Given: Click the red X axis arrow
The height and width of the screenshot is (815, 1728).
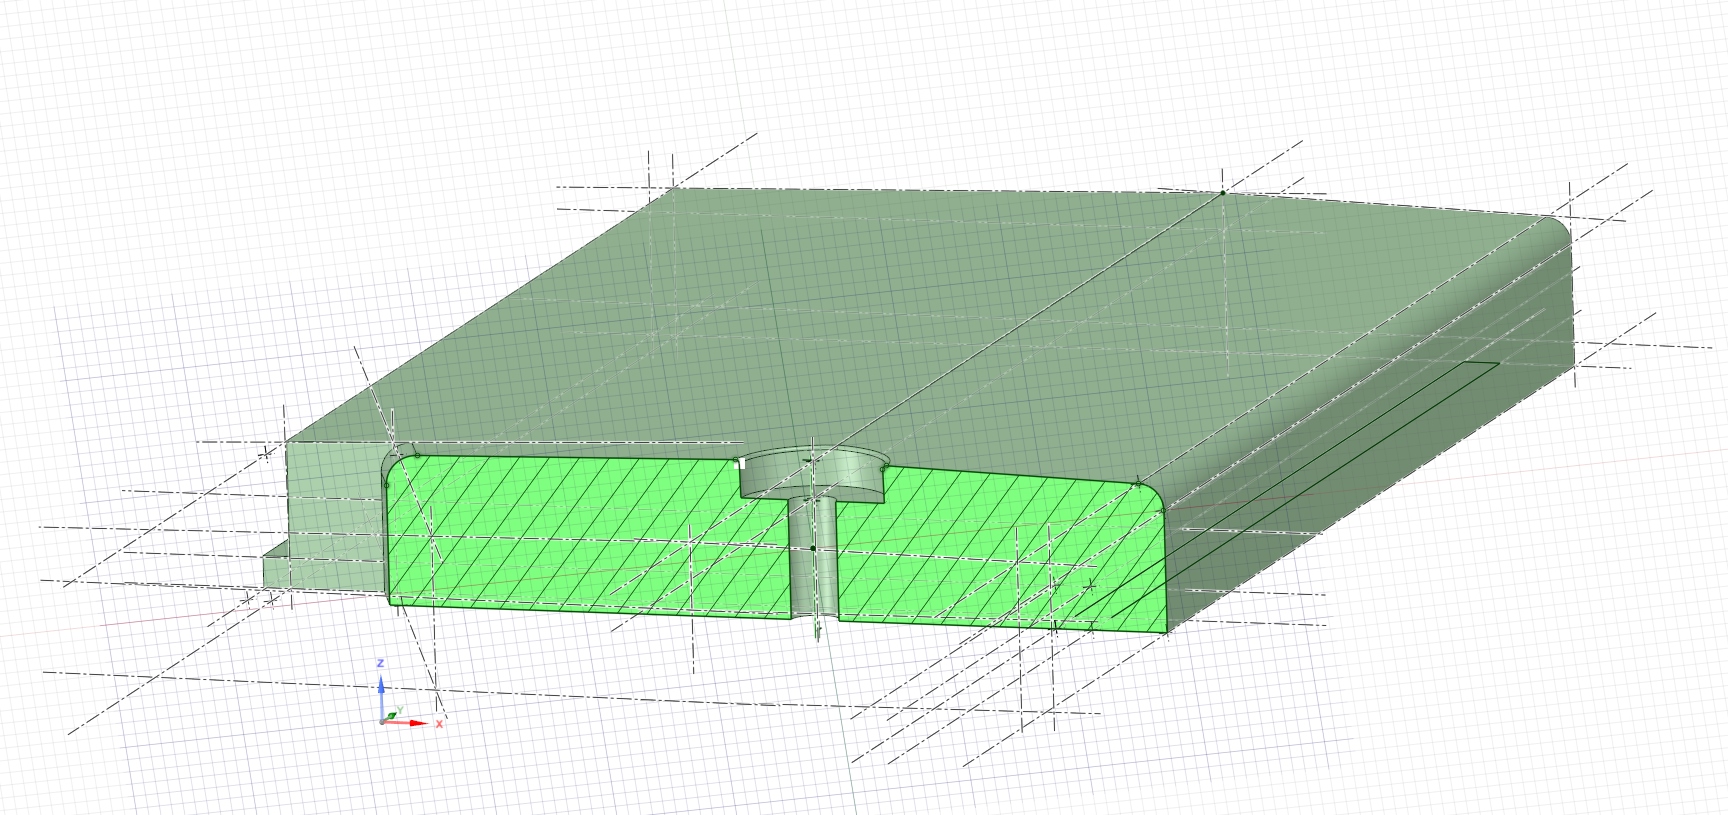Looking at the screenshot, I should [407, 722].
